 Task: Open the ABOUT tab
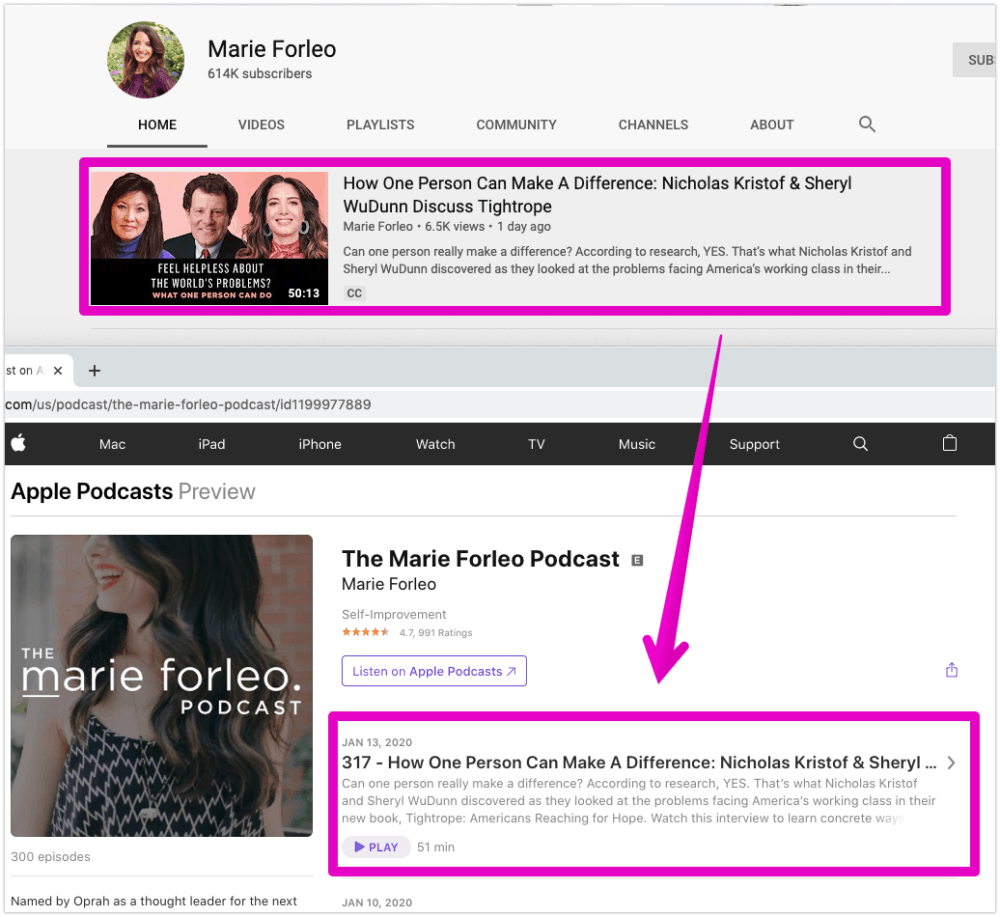click(772, 124)
